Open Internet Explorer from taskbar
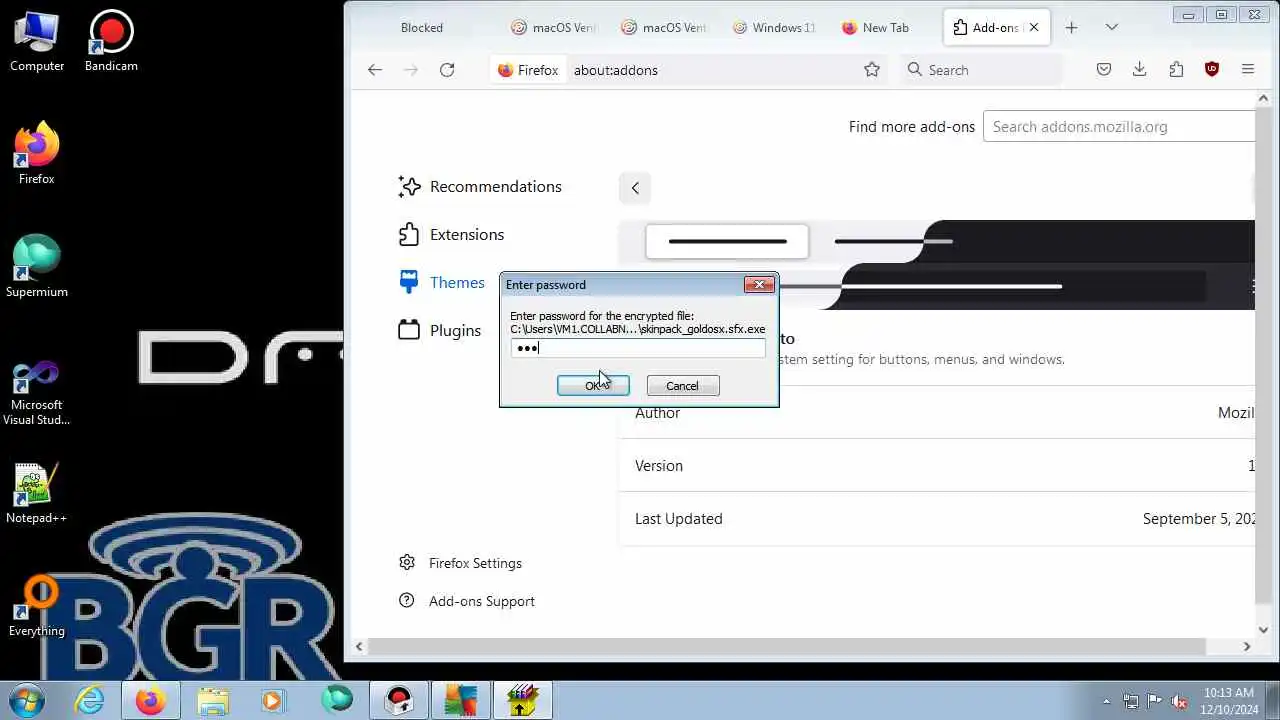 (90, 700)
